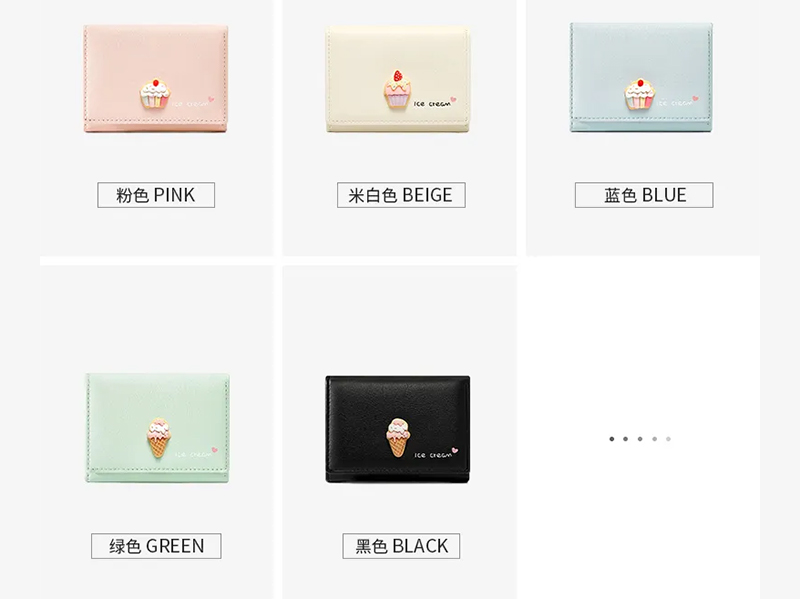This screenshot has width=800, height=599.
Task: Click the ice cream cone charm on black wallet
Action: point(398,437)
